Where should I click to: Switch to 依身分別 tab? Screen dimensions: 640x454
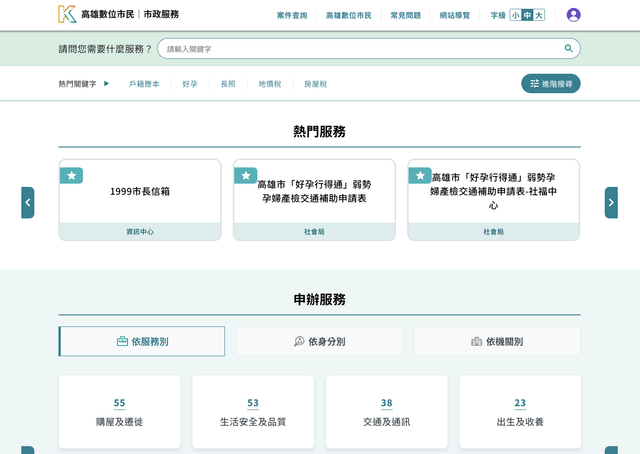319,341
